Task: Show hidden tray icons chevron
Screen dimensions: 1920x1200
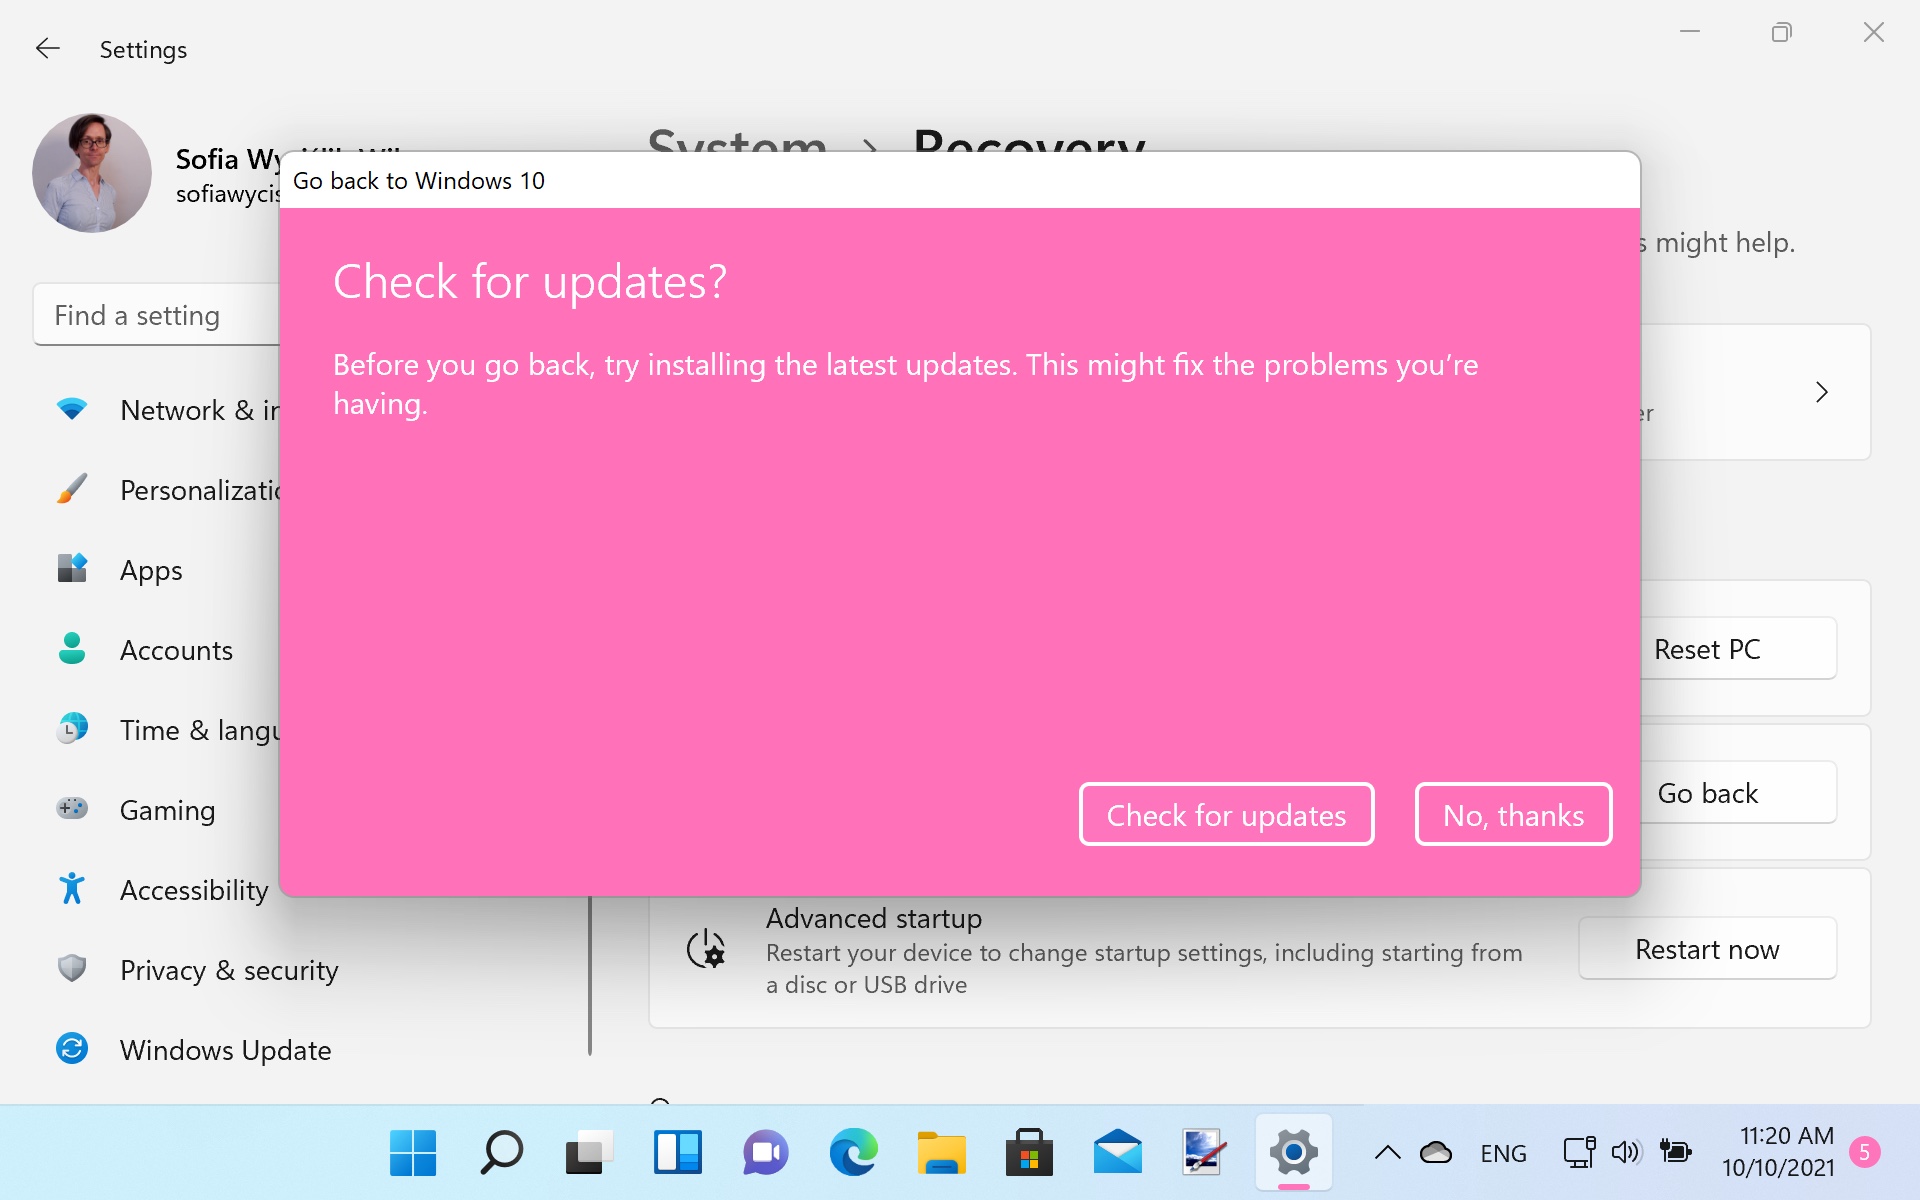Action: (1387, 1153)
